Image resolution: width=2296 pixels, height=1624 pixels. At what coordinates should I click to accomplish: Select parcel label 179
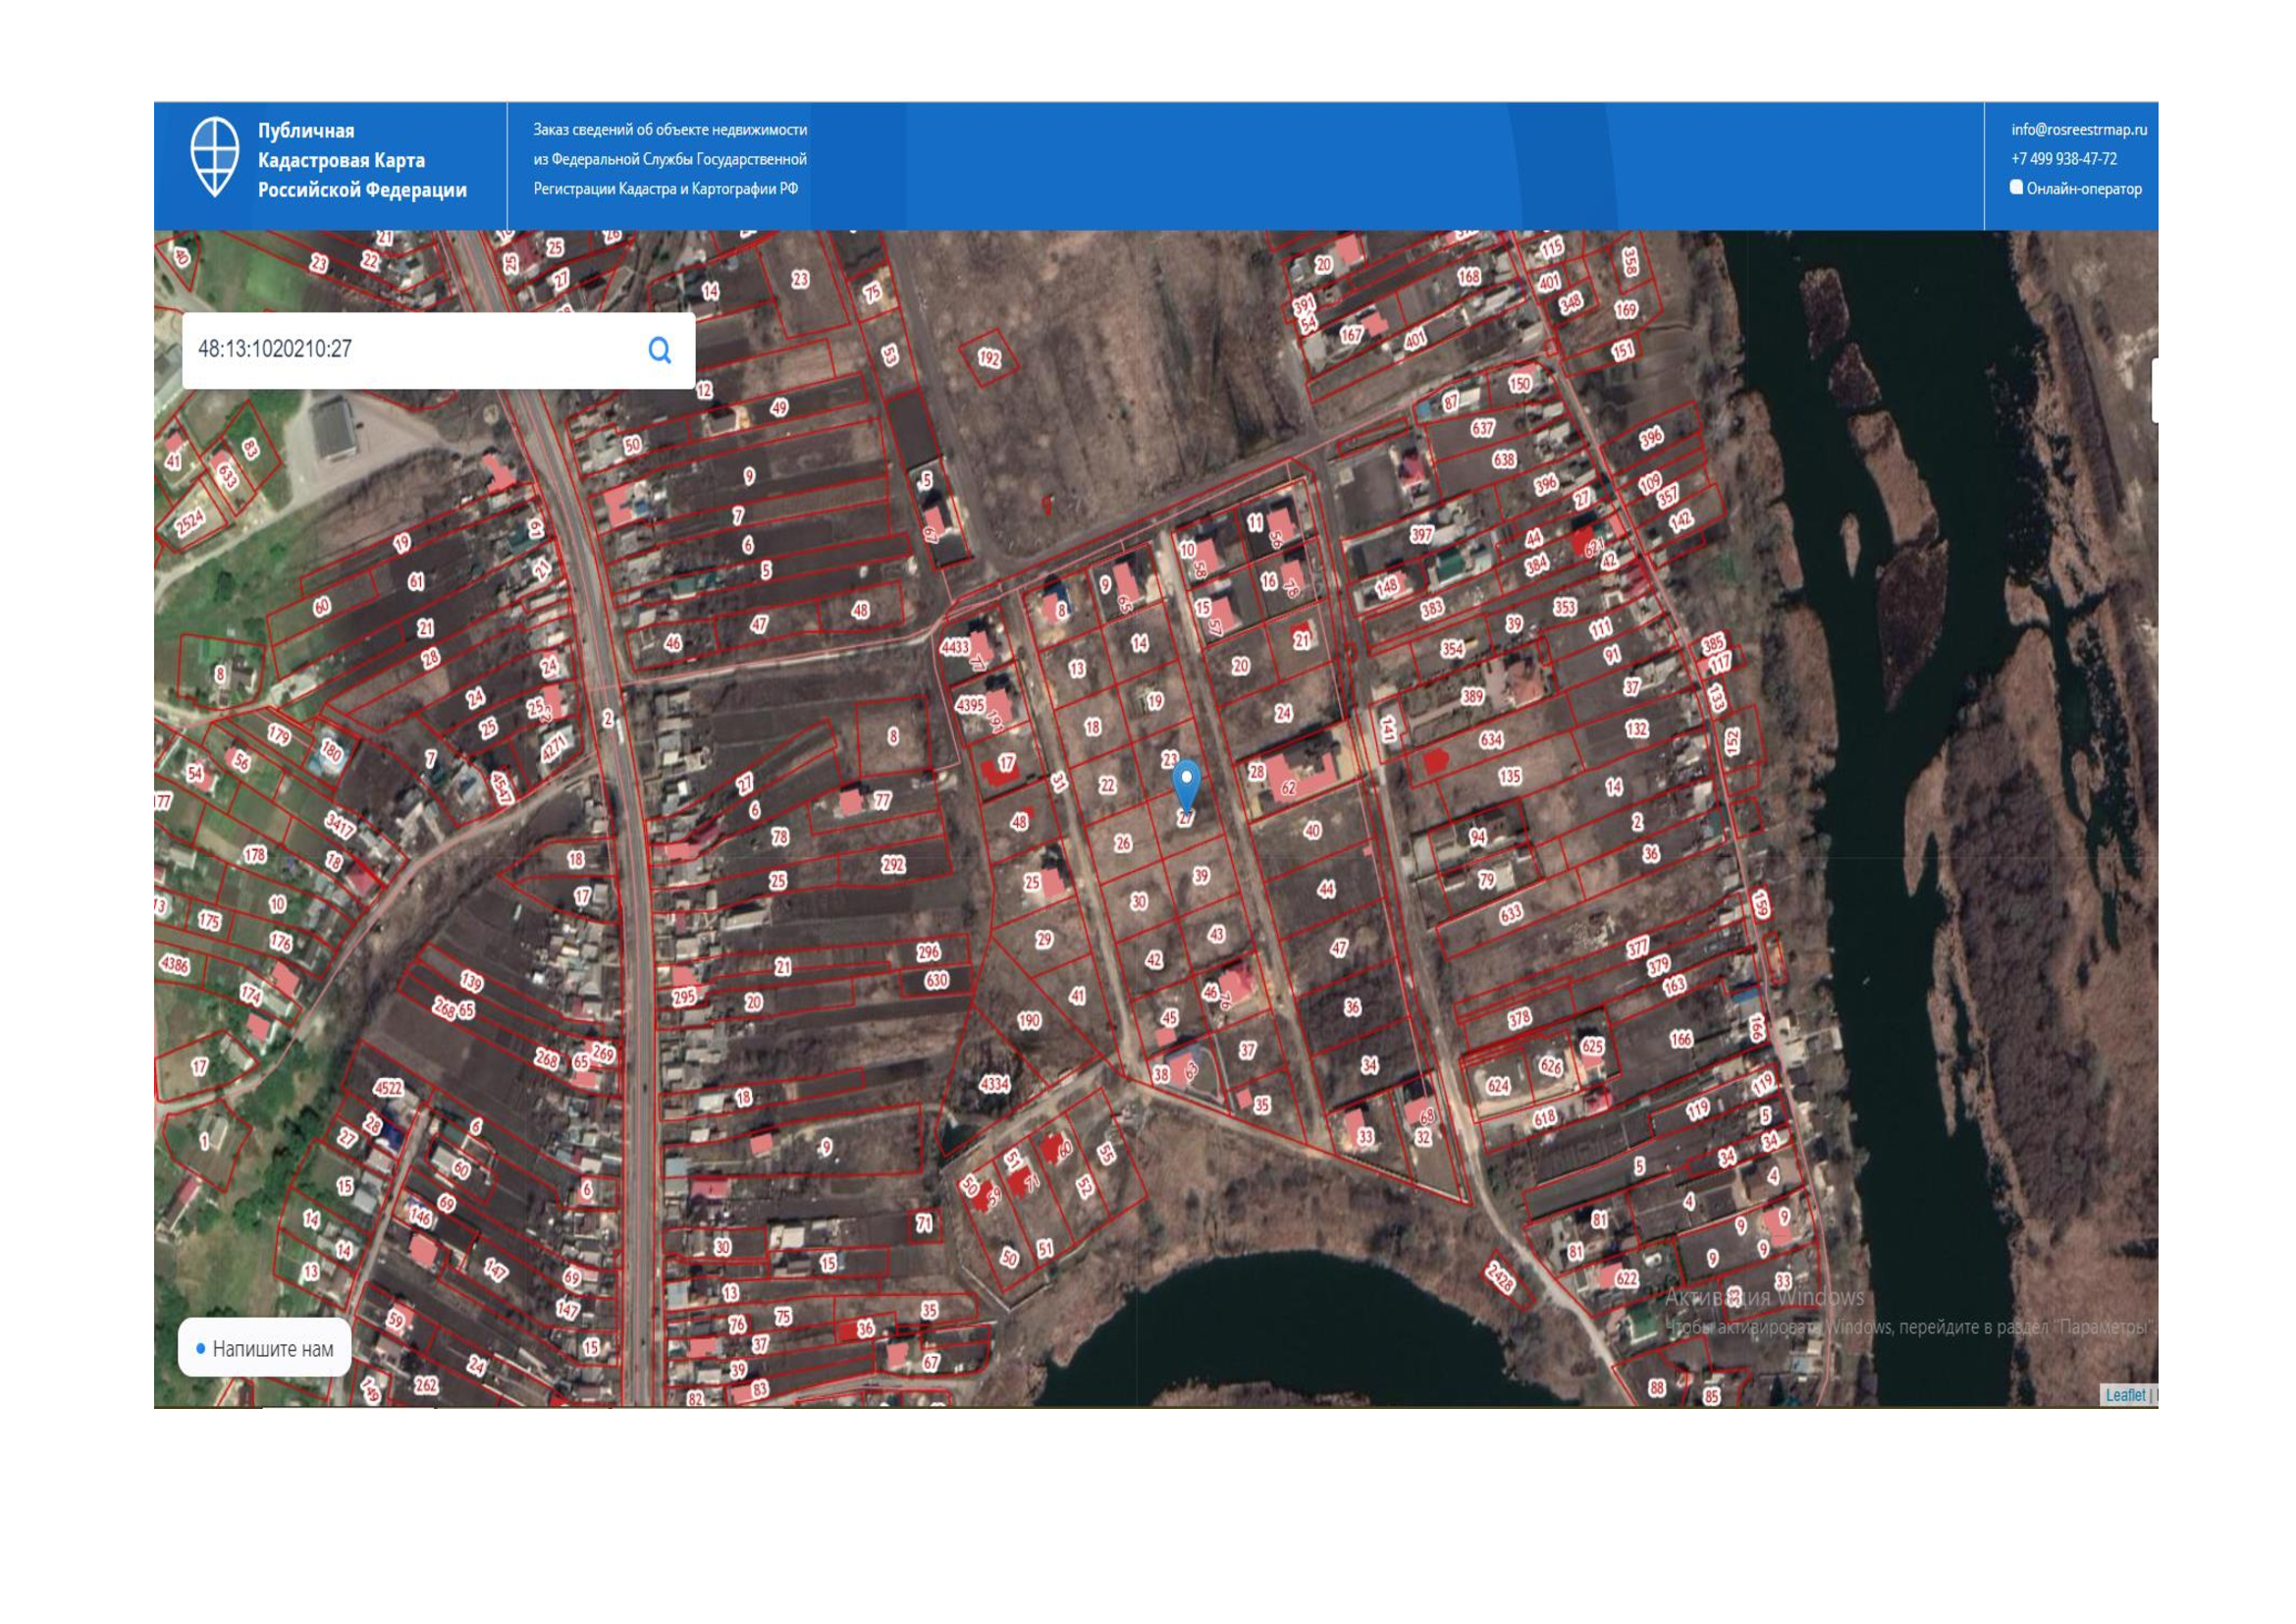tap(279, 735)
